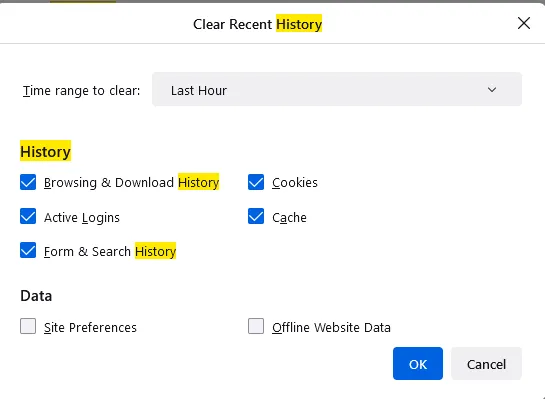The image size is (545, 399).
Task: Uncheck the Cookies checkbox
Action: [x=256, y=182]
